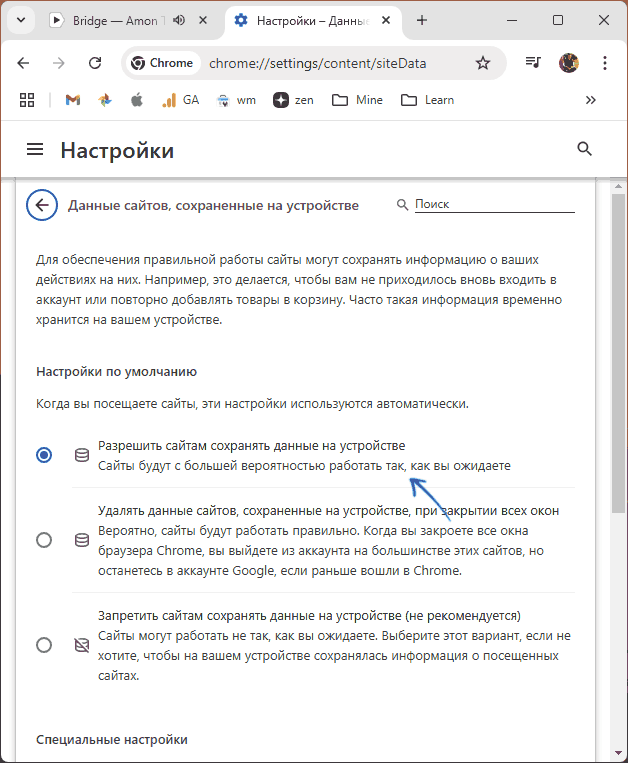
Task: Show more bookmarks with double chevron
Action: pyautogui.click(x=591, y=100)
